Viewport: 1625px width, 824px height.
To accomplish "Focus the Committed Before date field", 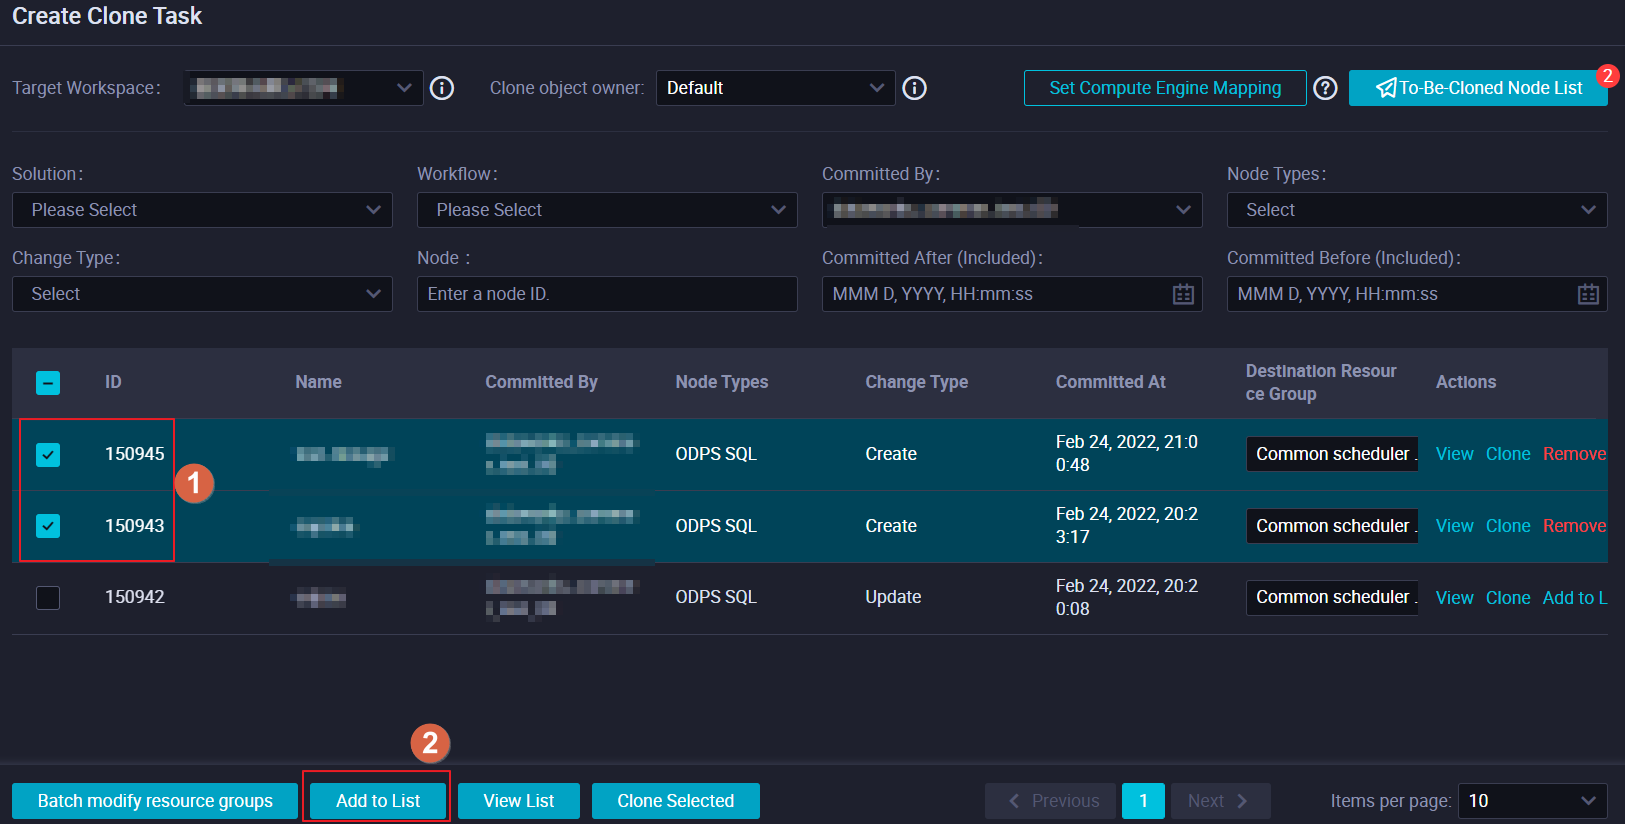I will click(1417, 294).
